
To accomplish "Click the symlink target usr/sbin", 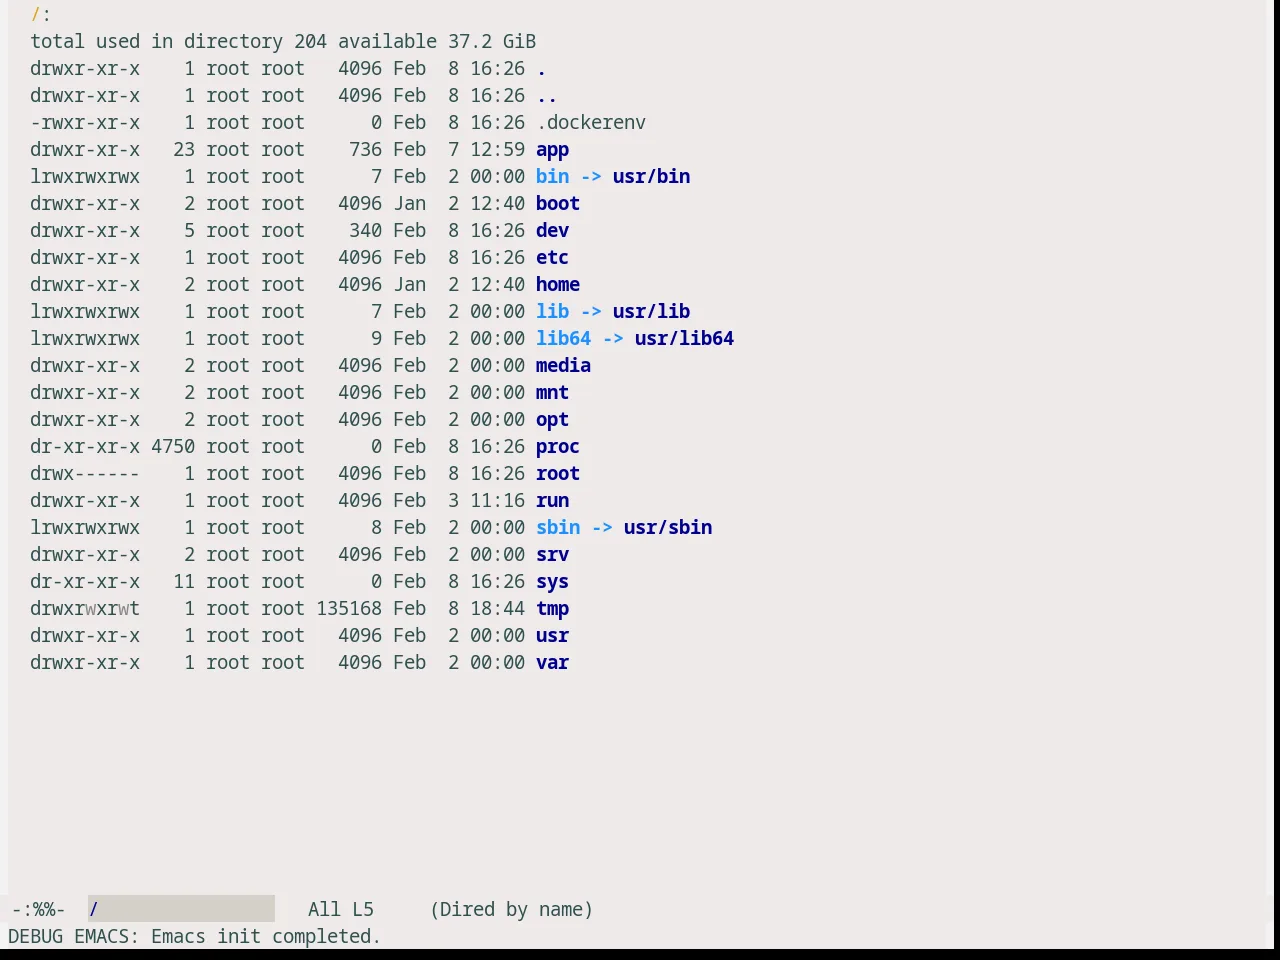I will [668, 528].
